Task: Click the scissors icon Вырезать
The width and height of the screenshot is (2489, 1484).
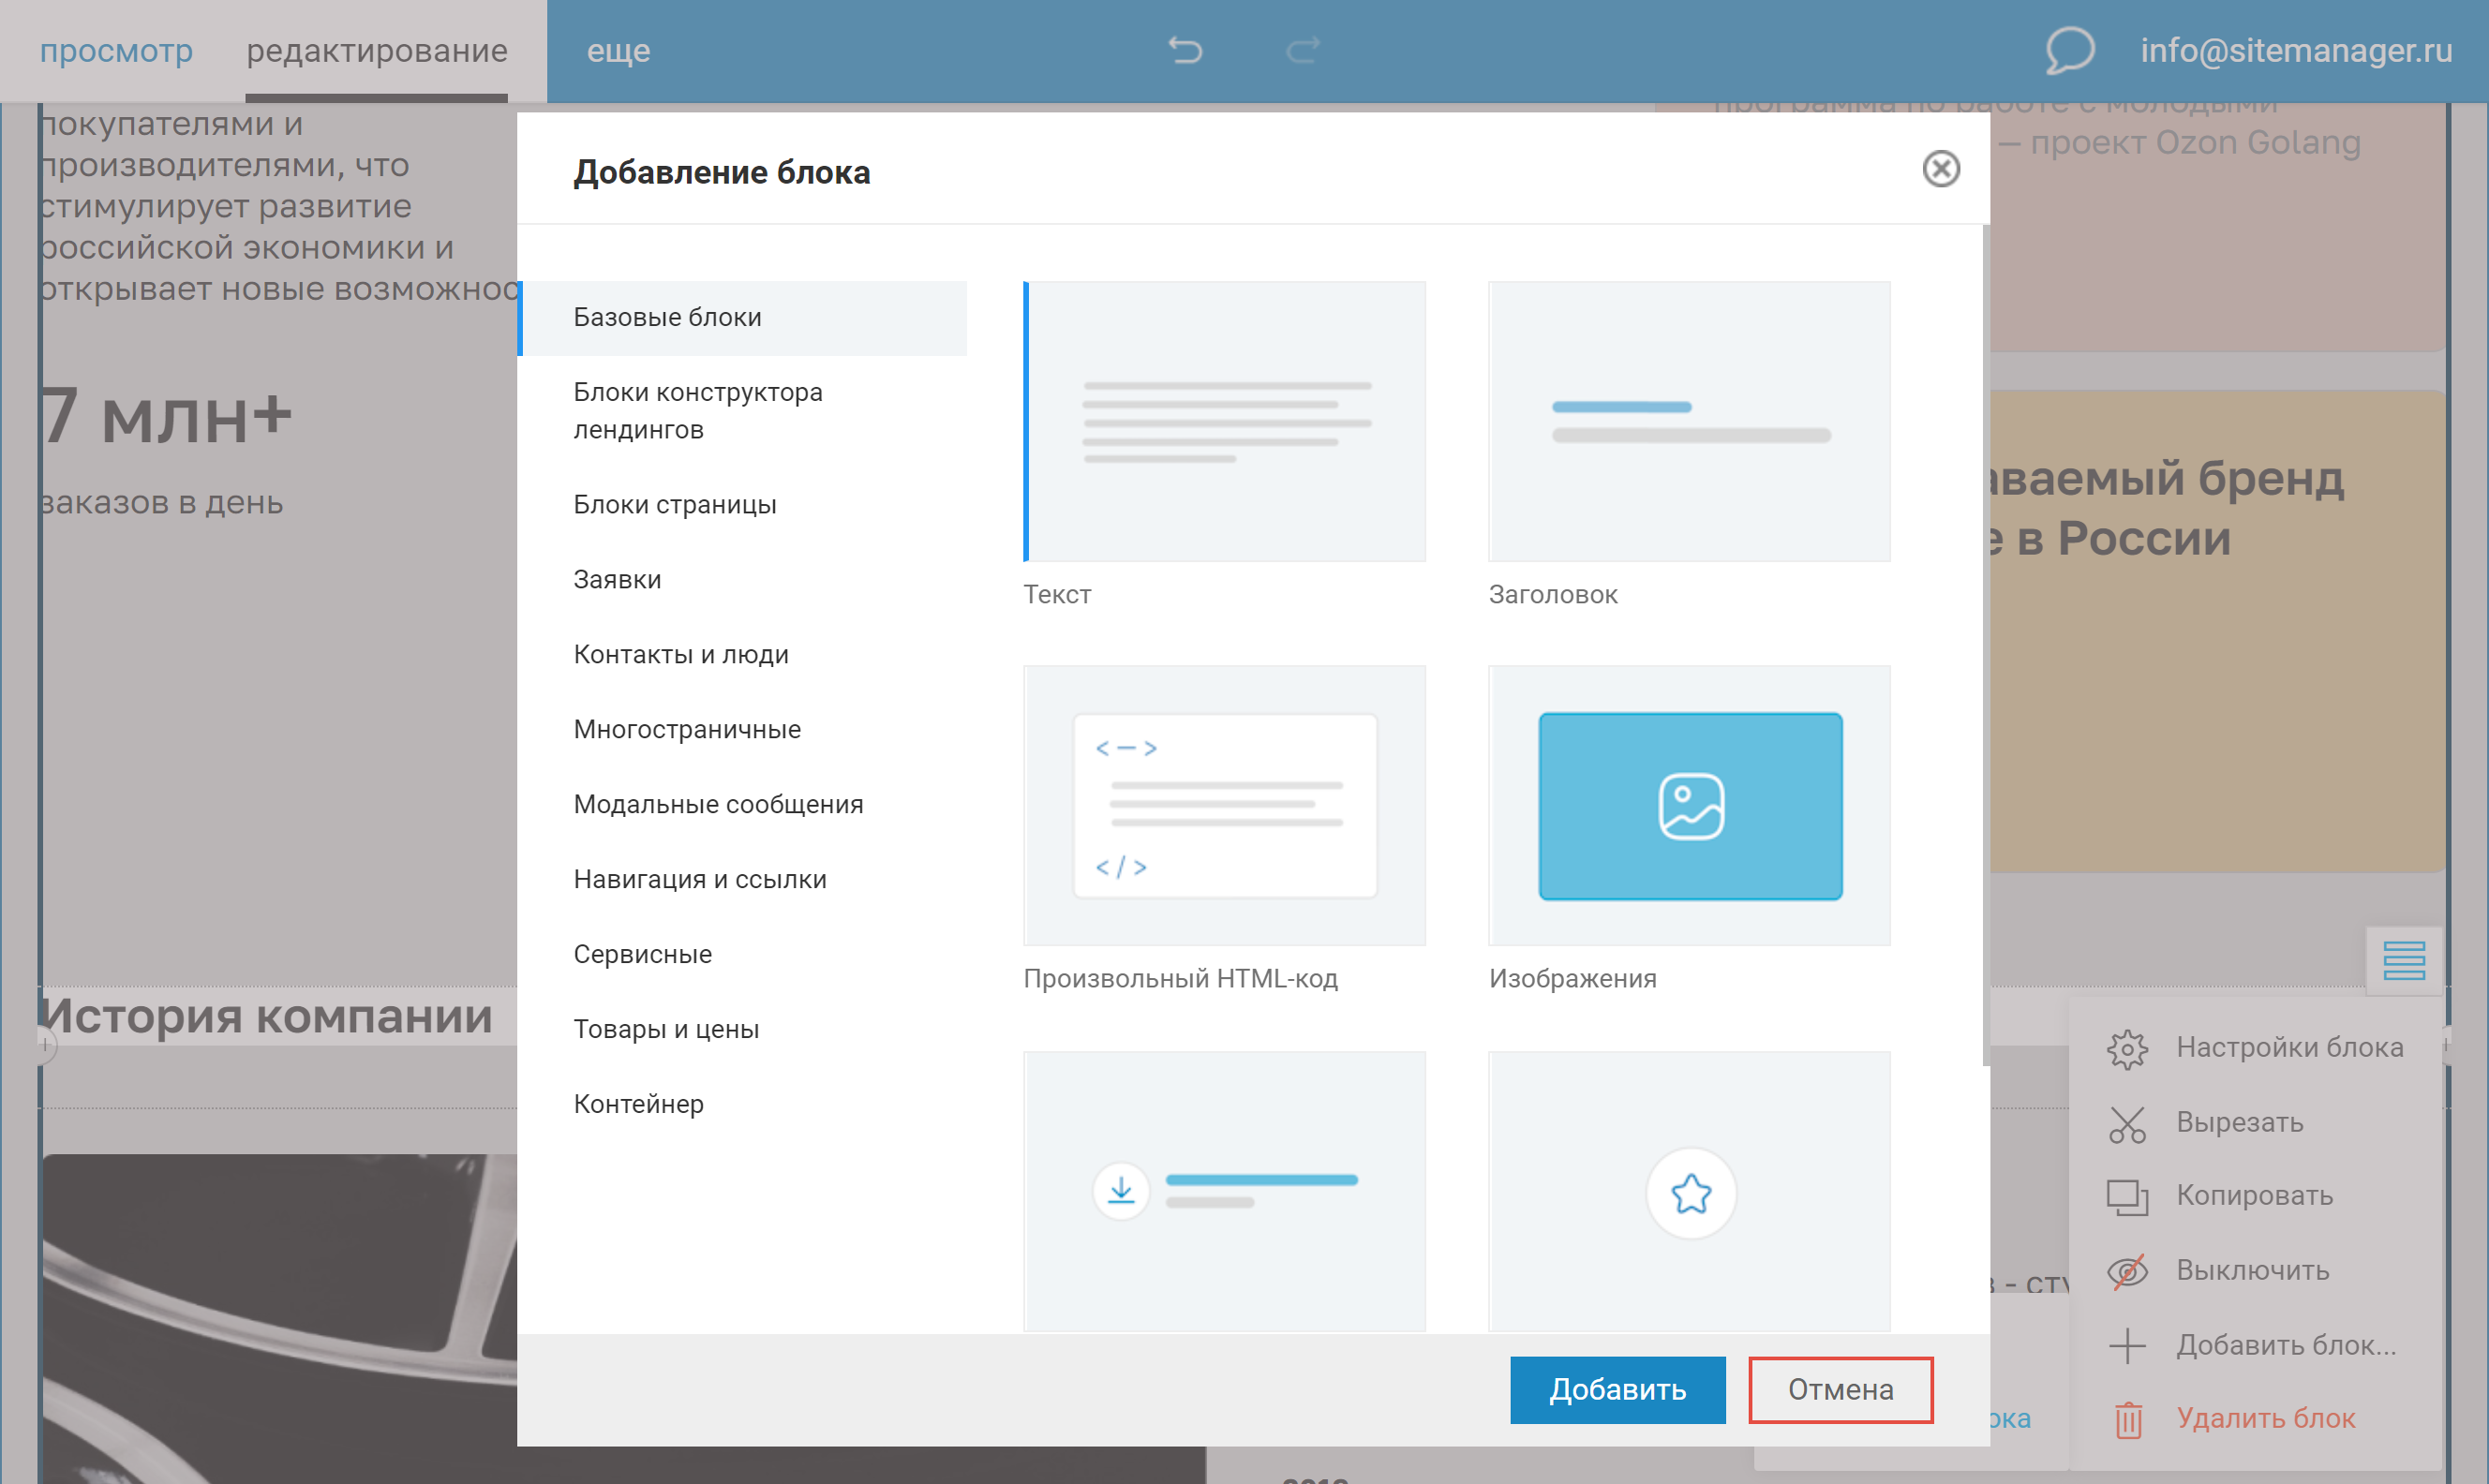Action: pyautogui.click(x=2126, y=1124)
